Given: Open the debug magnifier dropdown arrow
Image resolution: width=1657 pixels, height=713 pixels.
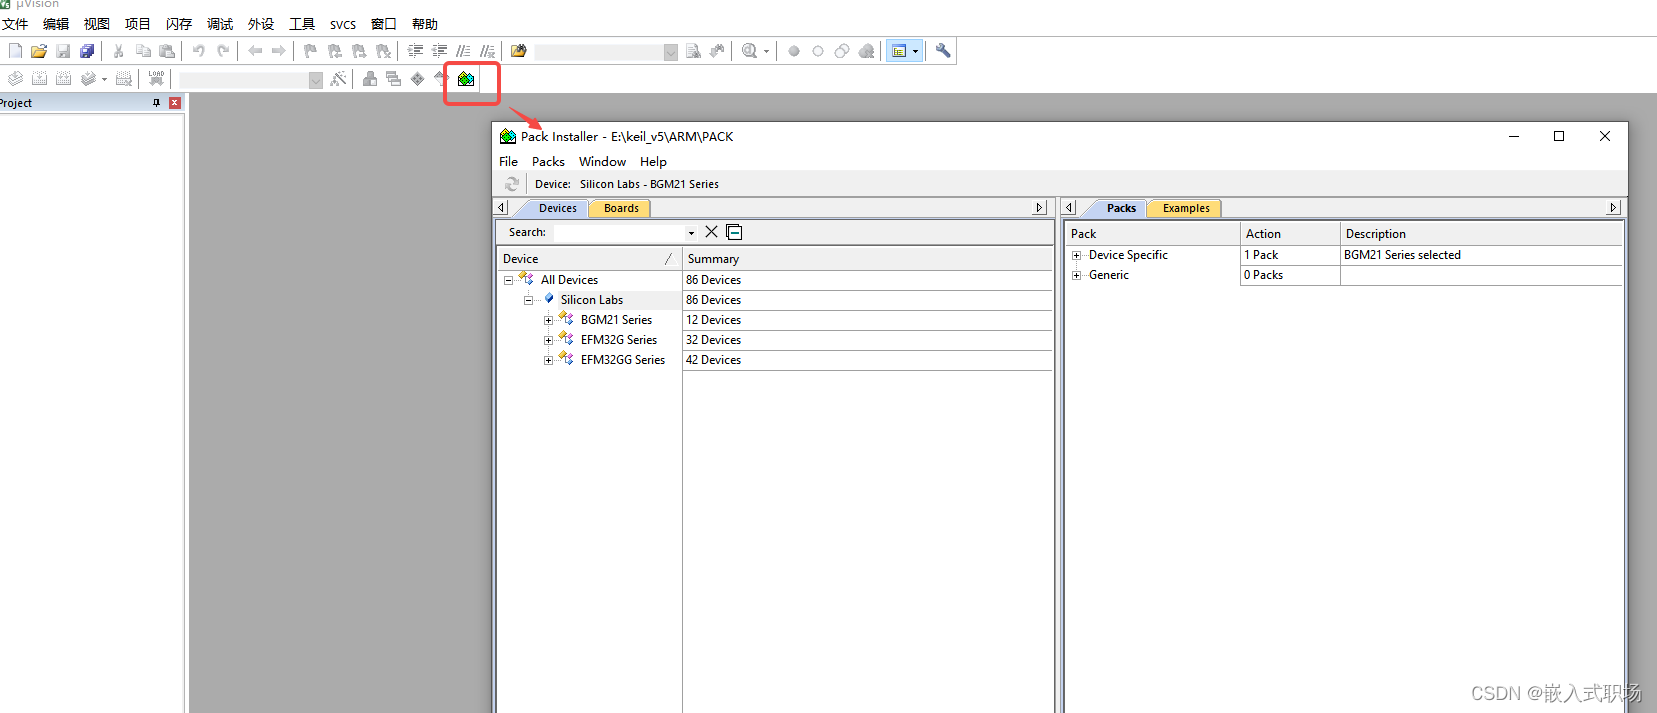Looking at the screenshot, I should coord(767,51).
